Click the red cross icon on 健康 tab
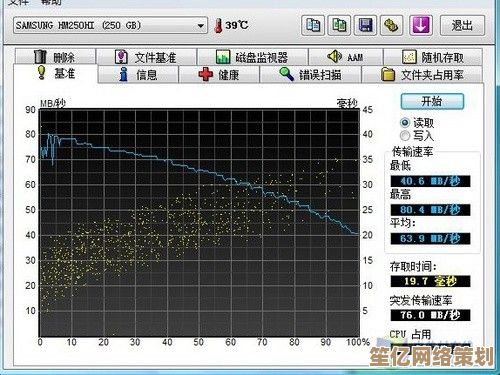Screen dimensions: 500x375 (x=205, y=74)
